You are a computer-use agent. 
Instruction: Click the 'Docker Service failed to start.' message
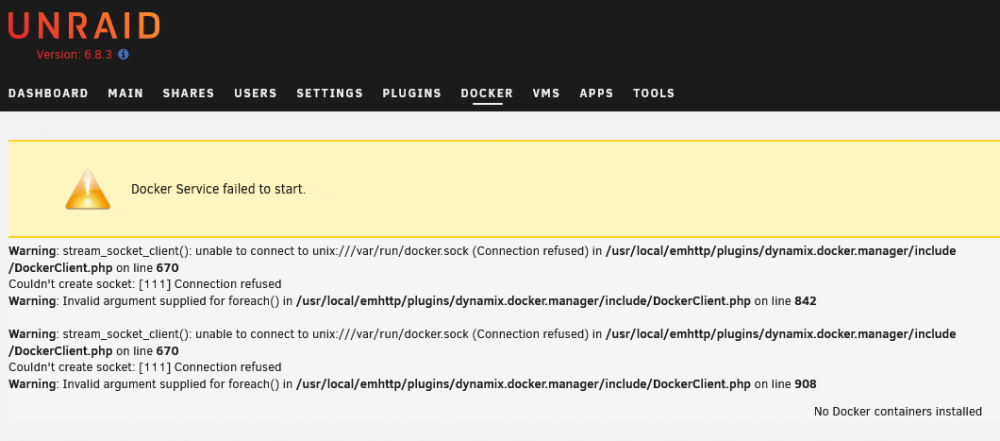219,190
